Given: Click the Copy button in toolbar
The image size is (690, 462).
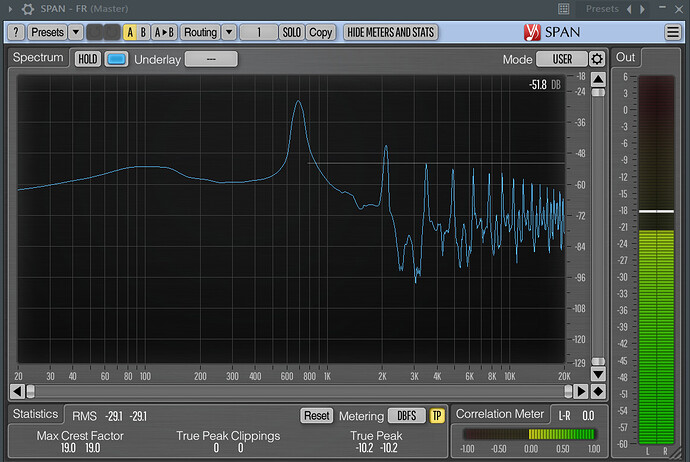Looking at the screenshot, I should click(x=320, y=32).
